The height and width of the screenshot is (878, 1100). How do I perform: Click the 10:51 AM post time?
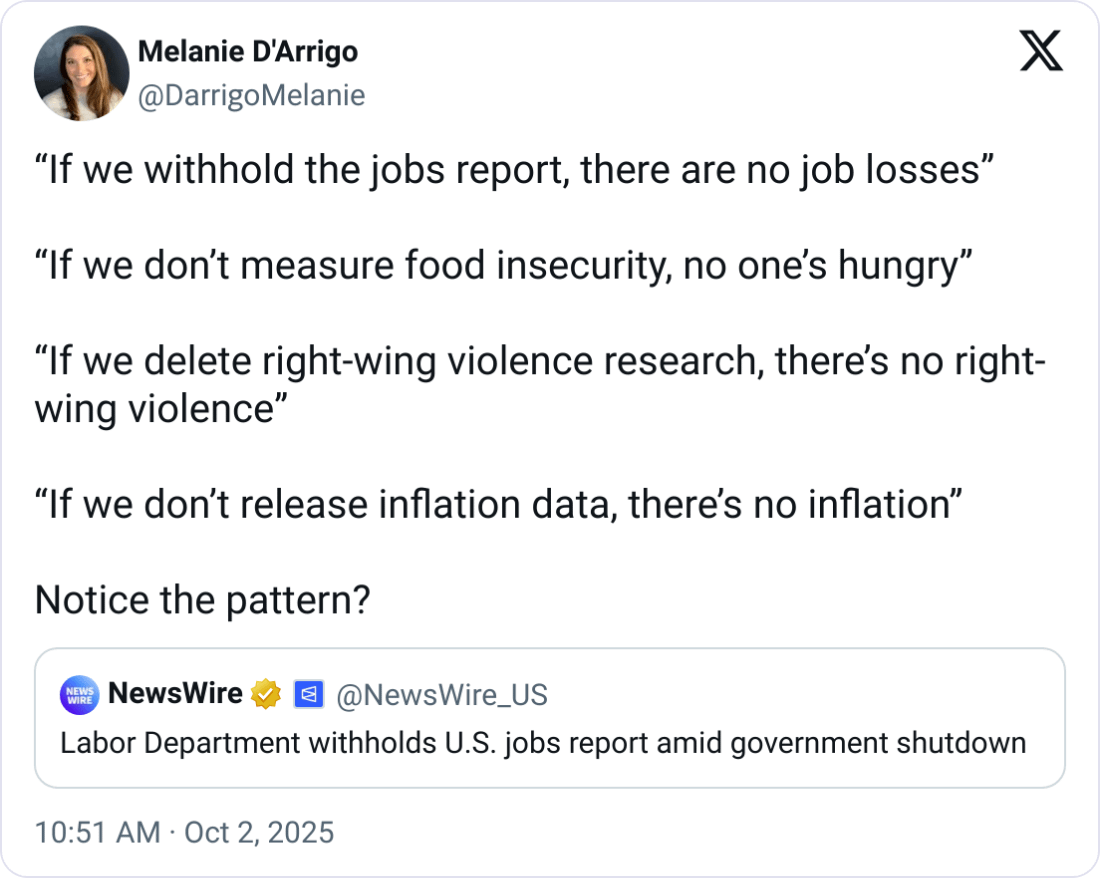click(x=97, y=832)
